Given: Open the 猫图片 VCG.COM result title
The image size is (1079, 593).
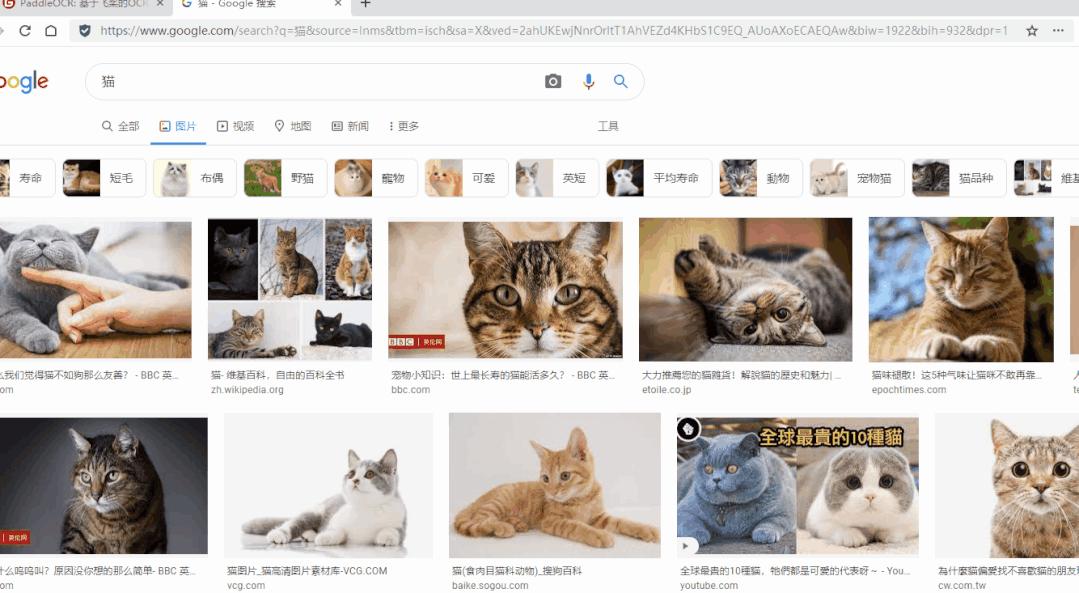Looking at the screenshot, I should tap(307, 571).
